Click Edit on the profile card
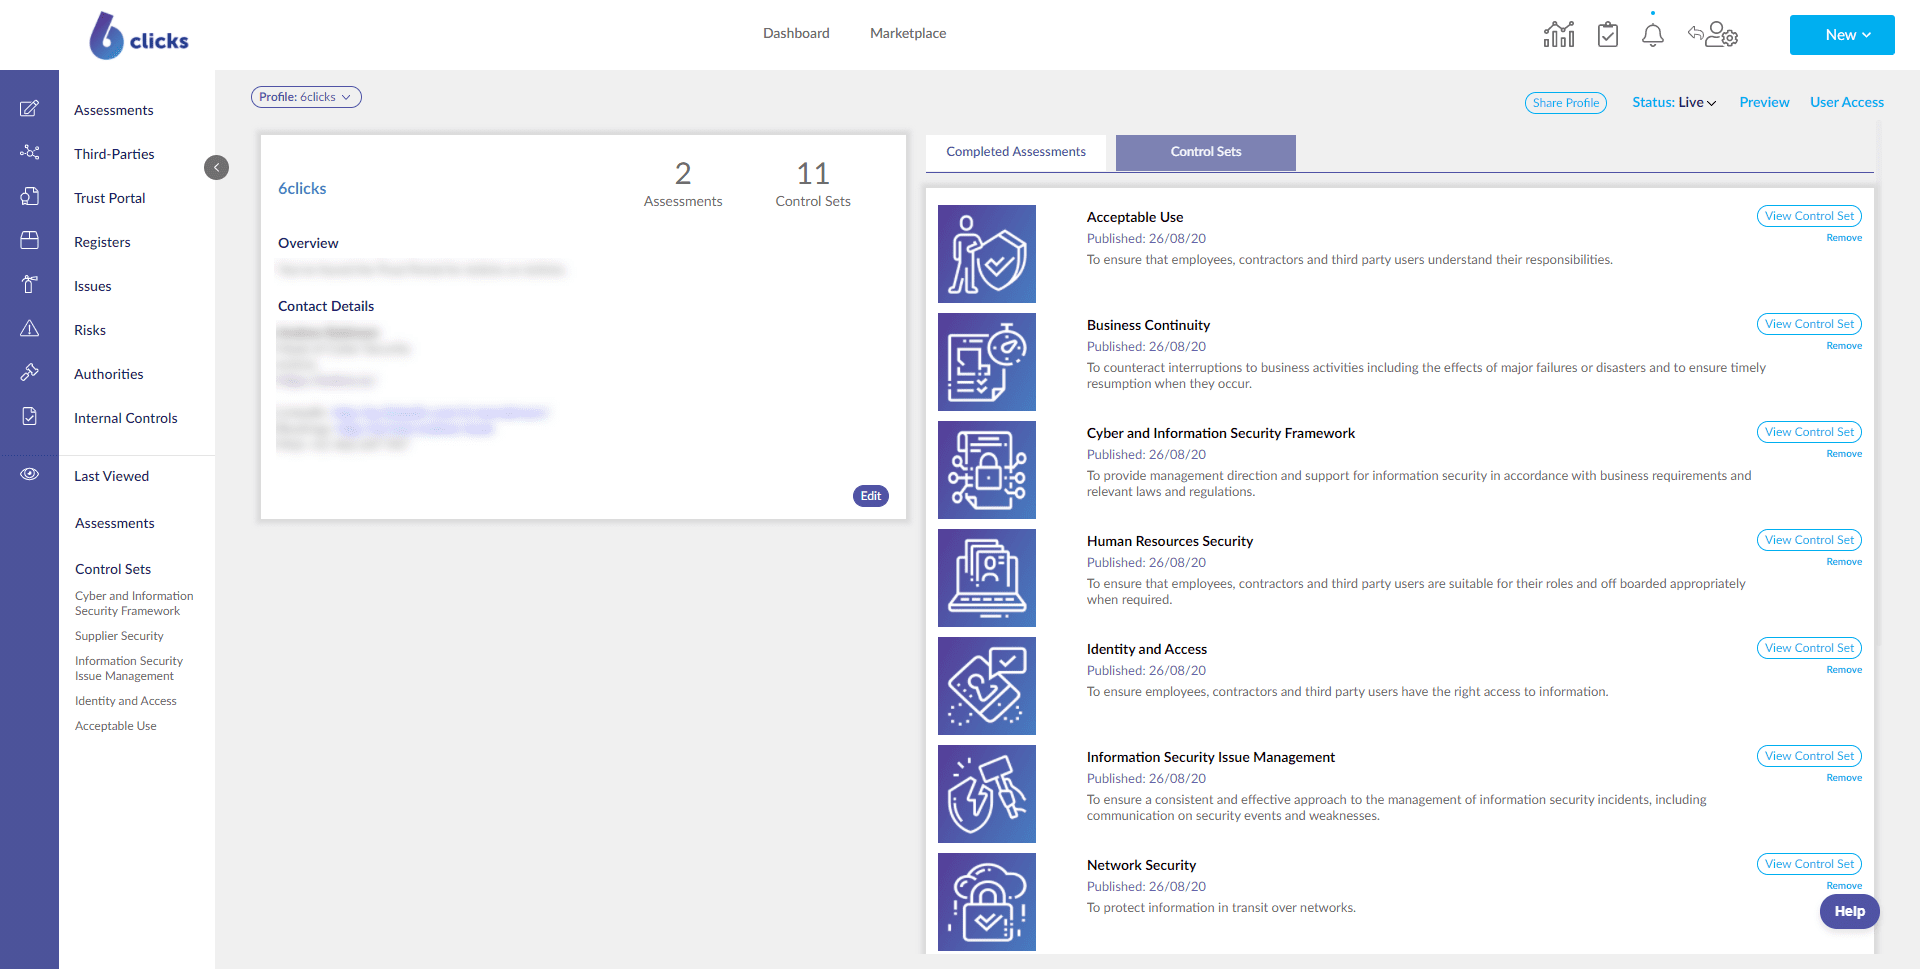1920x969 pixels. (870, 496)
